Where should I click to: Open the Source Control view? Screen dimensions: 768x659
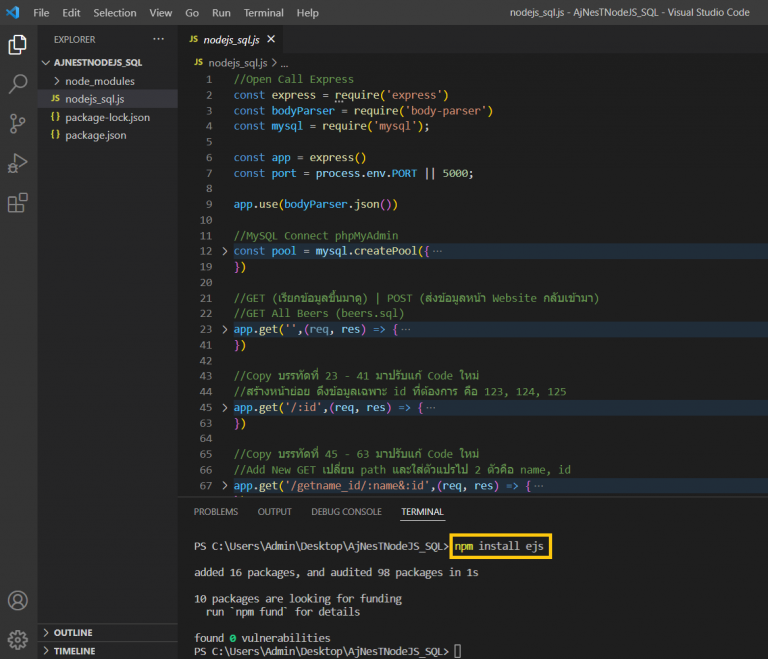click(17, 124)
